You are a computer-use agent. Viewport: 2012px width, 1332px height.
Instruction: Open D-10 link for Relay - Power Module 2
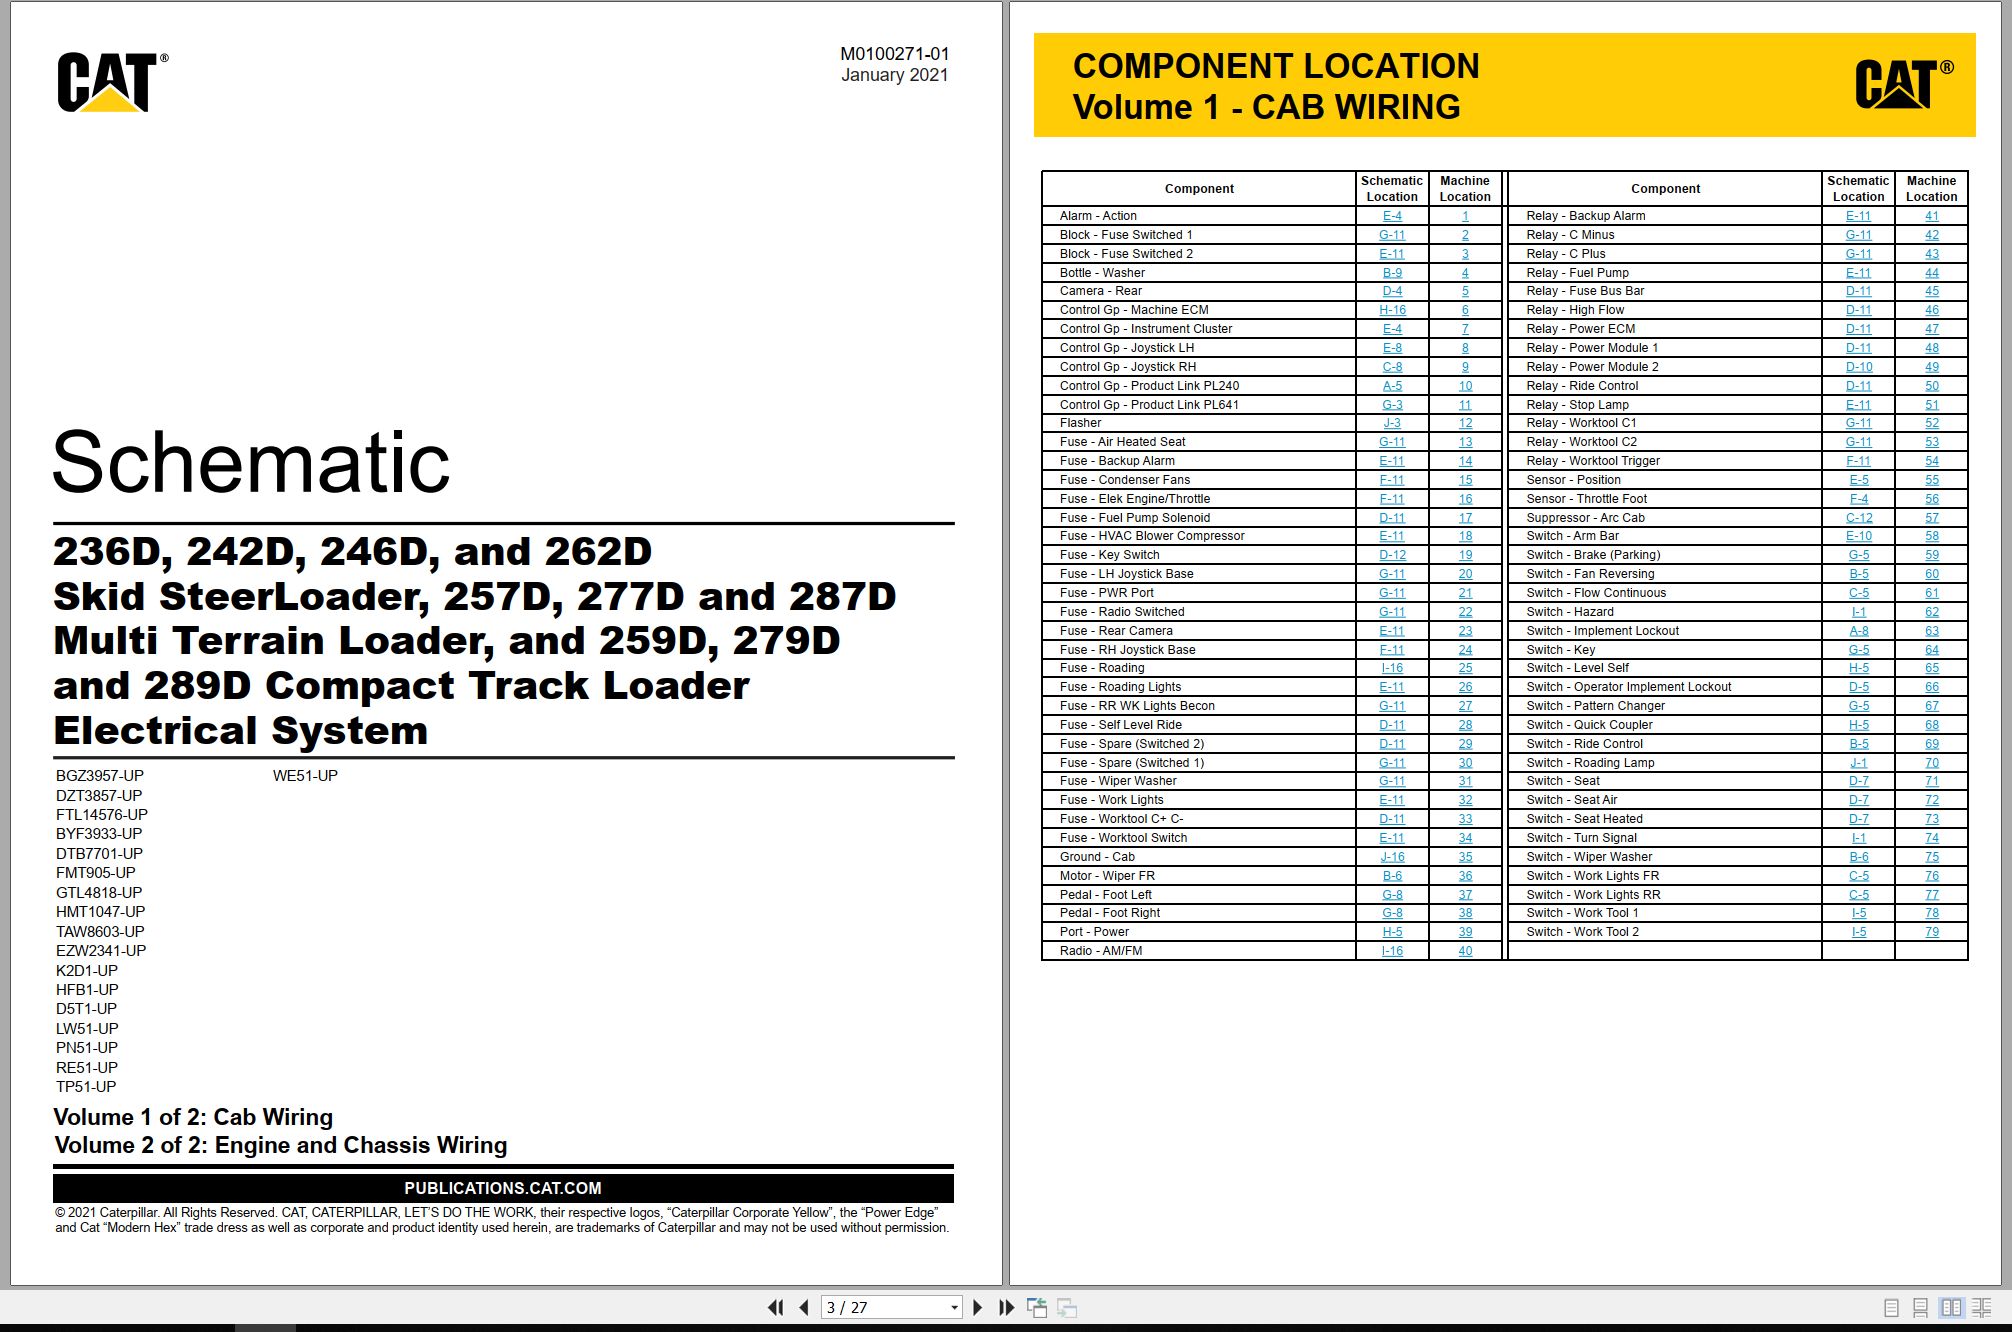point(1858,367)
